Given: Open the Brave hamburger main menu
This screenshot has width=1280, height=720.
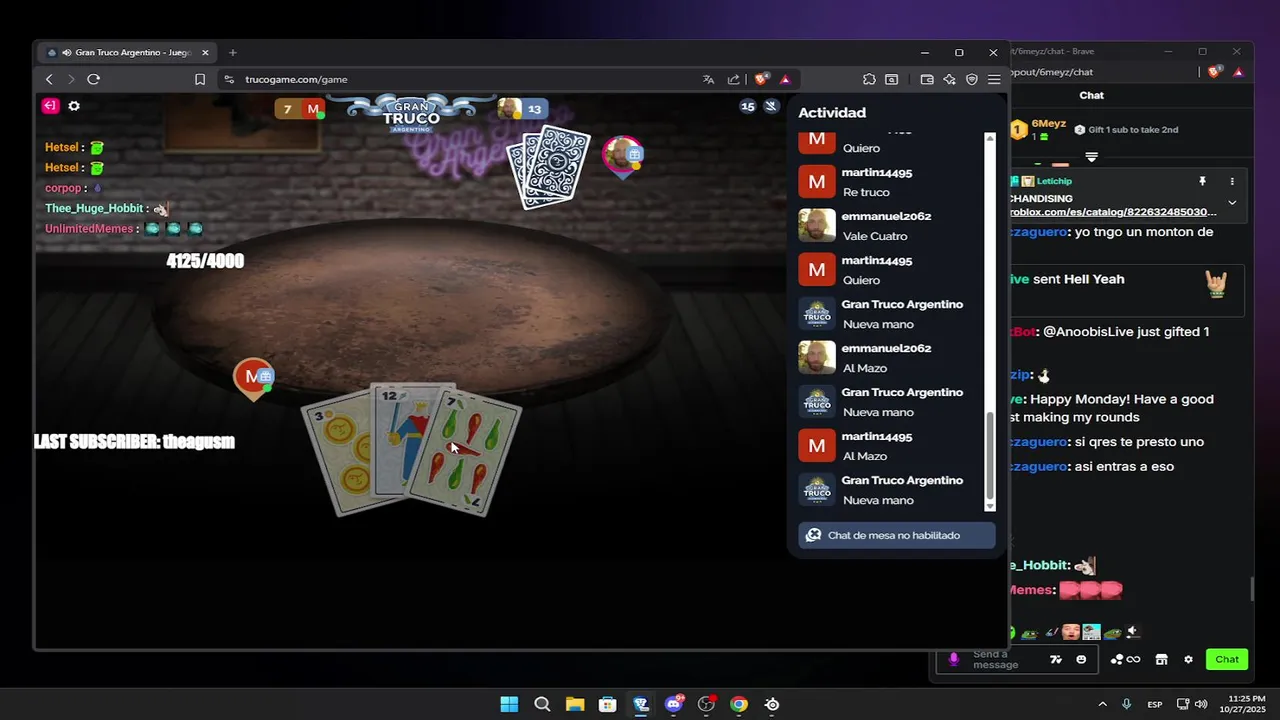Looking at the screenshot, I should 994,79.
